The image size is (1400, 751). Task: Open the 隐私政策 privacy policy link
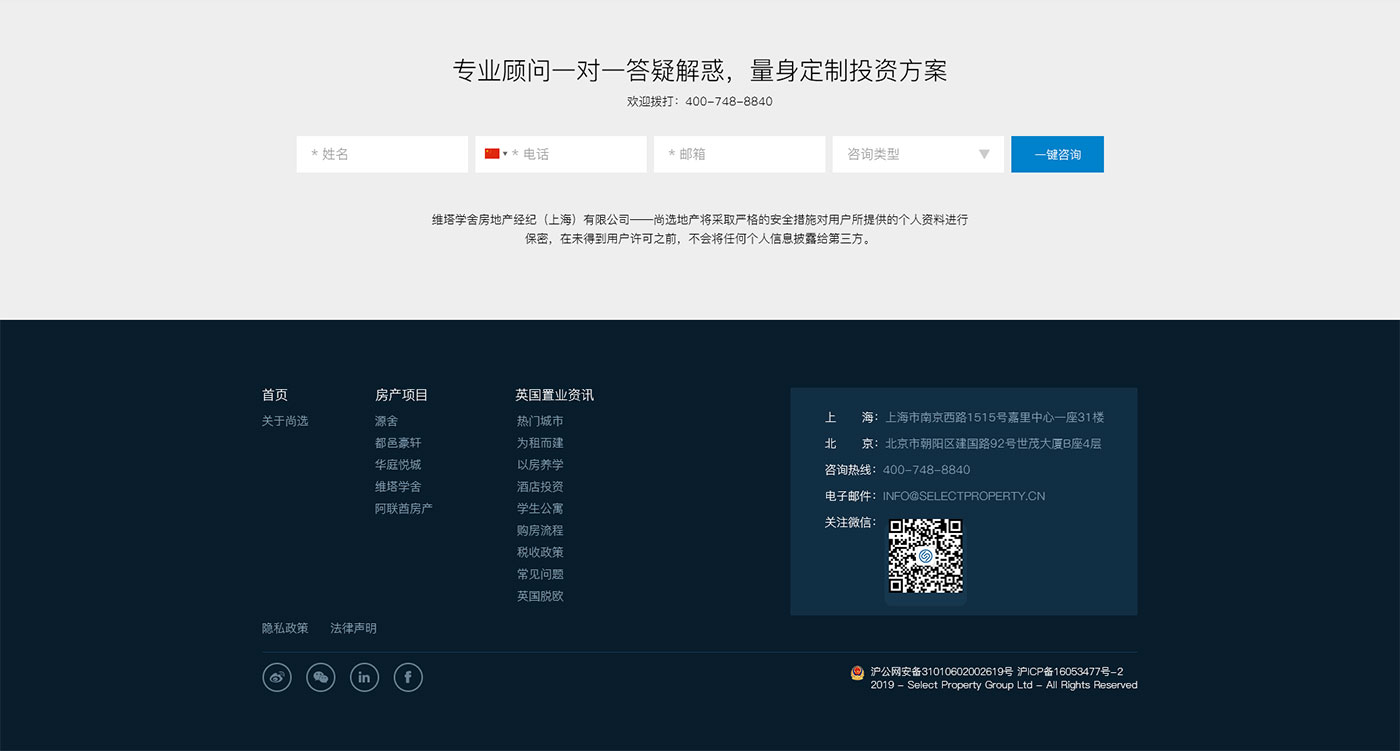(x=285, y=628)
